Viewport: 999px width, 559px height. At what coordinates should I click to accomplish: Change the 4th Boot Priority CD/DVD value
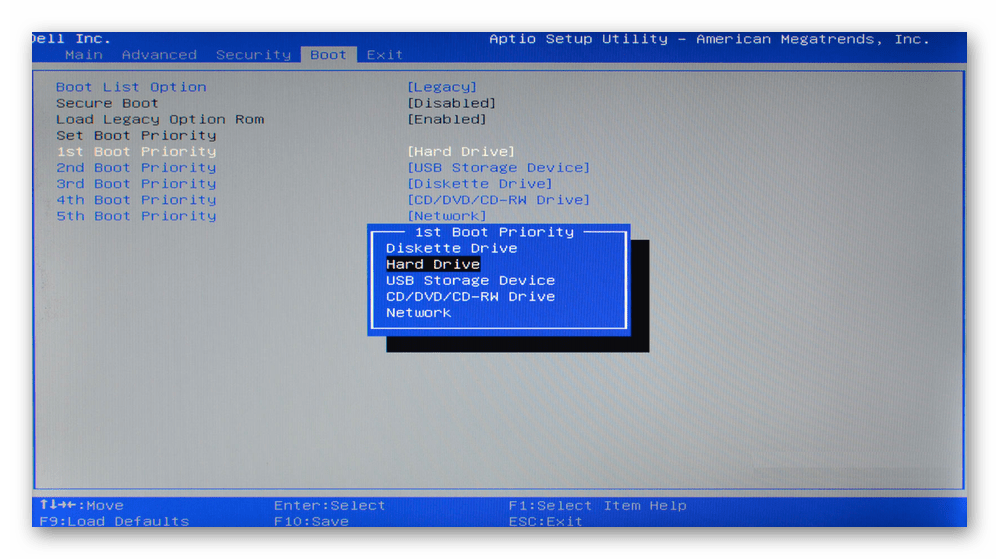coord(498,200)
